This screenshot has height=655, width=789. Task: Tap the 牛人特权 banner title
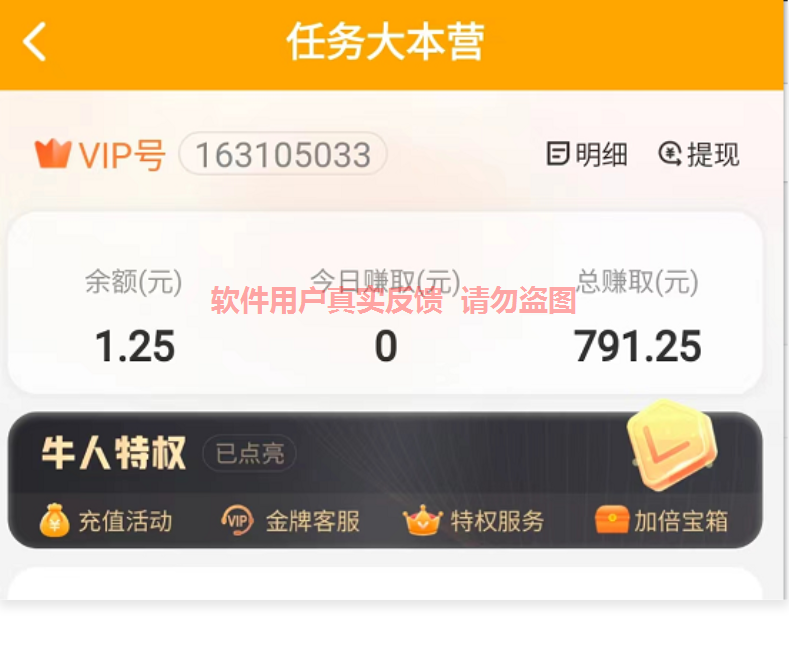pos(114,453)
